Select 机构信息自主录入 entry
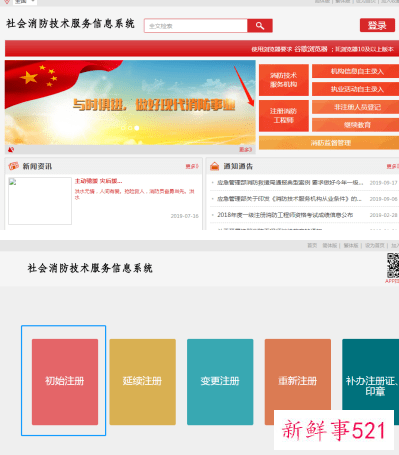 click(357, 71)
